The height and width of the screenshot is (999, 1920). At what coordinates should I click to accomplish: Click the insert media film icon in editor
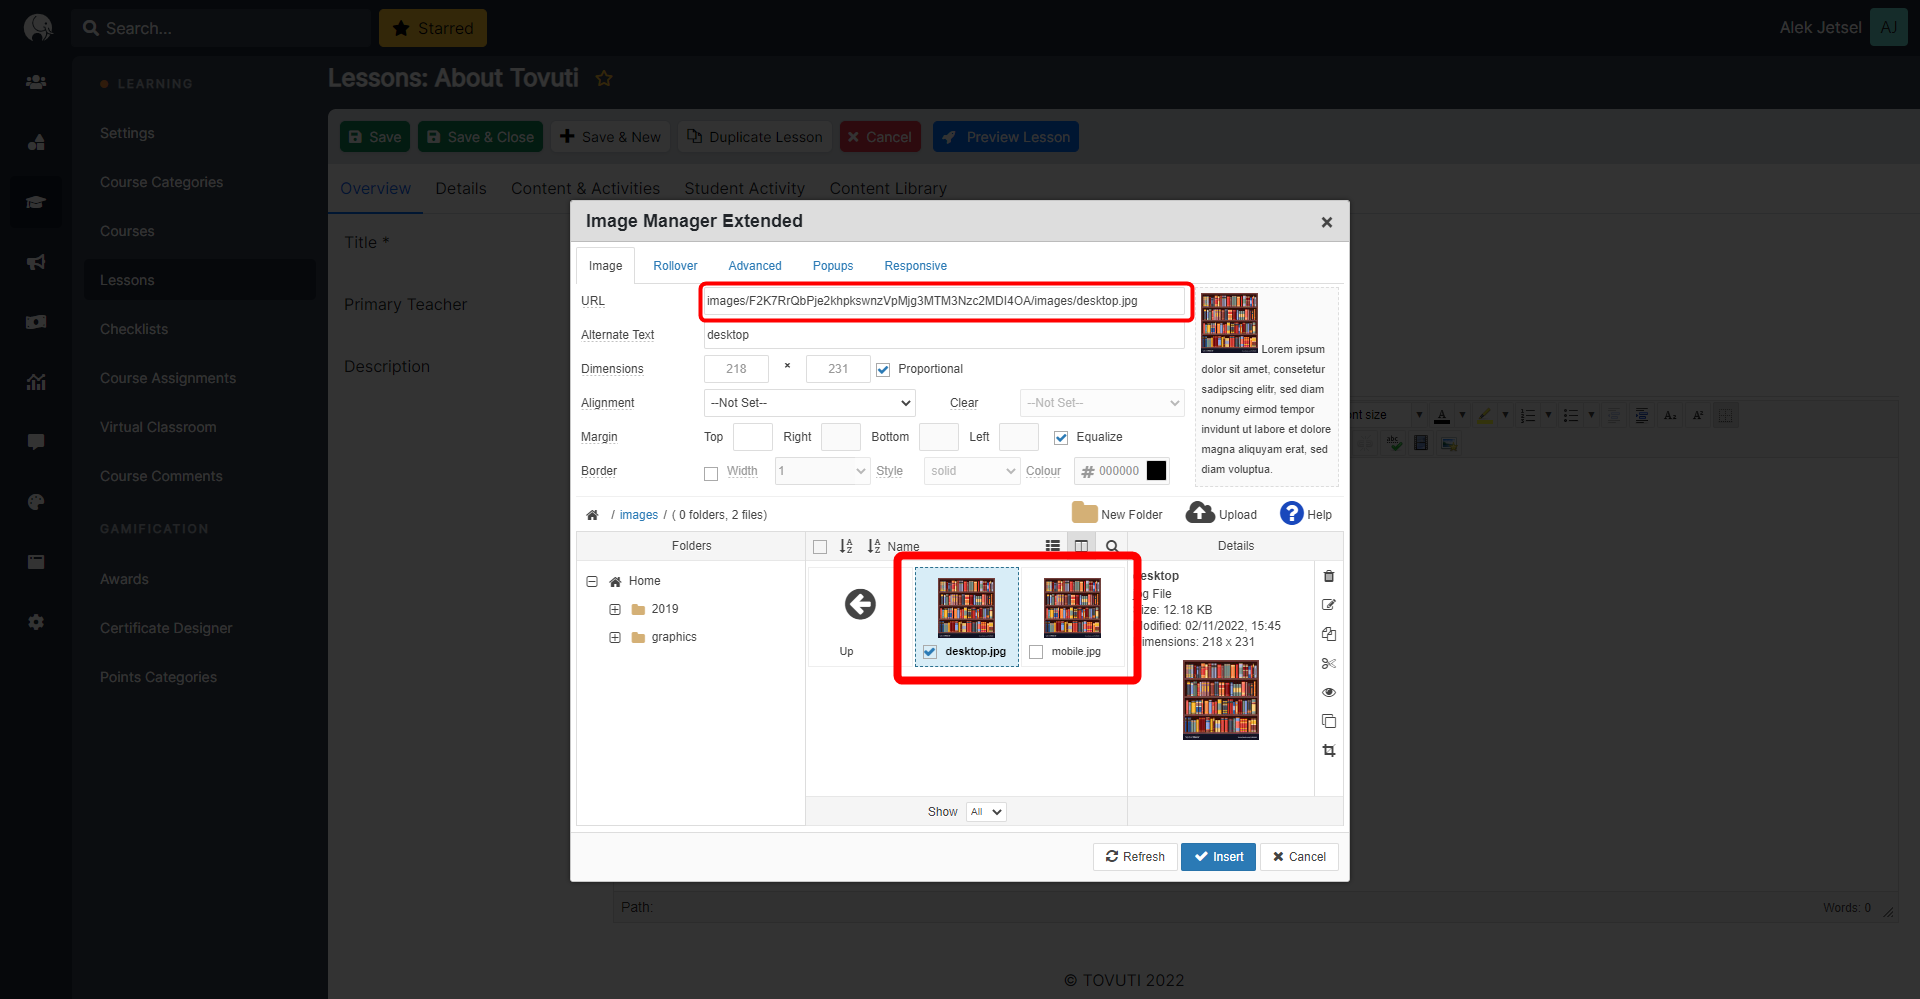point(1421,442)
